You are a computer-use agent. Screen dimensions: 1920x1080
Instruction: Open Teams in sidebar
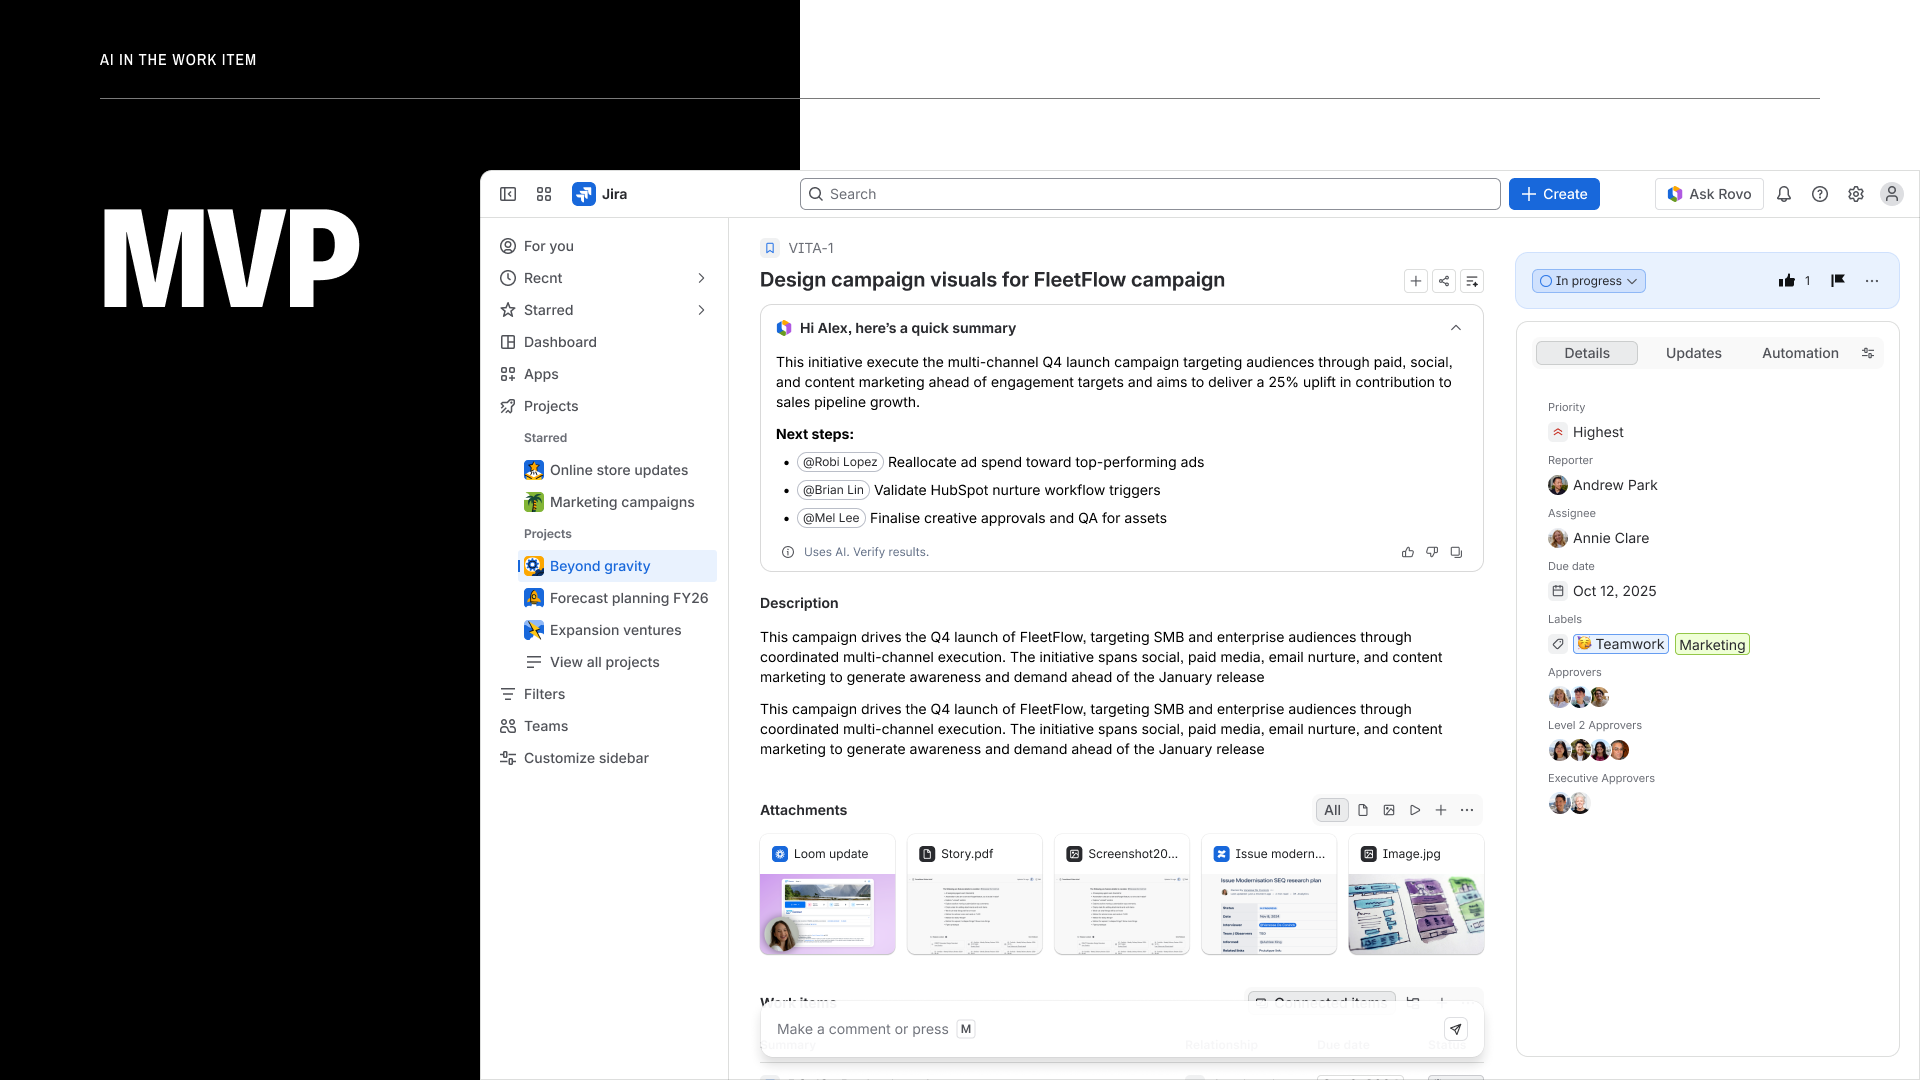606,726
